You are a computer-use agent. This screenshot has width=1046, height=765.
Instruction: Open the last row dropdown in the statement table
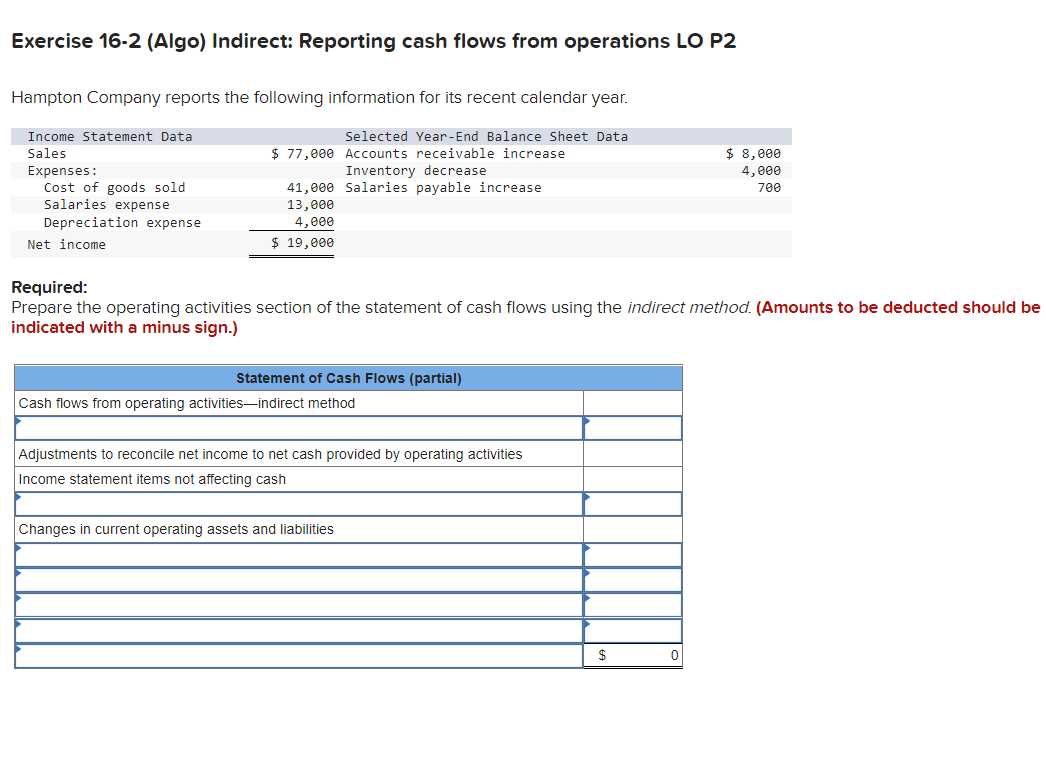[296, 655]
